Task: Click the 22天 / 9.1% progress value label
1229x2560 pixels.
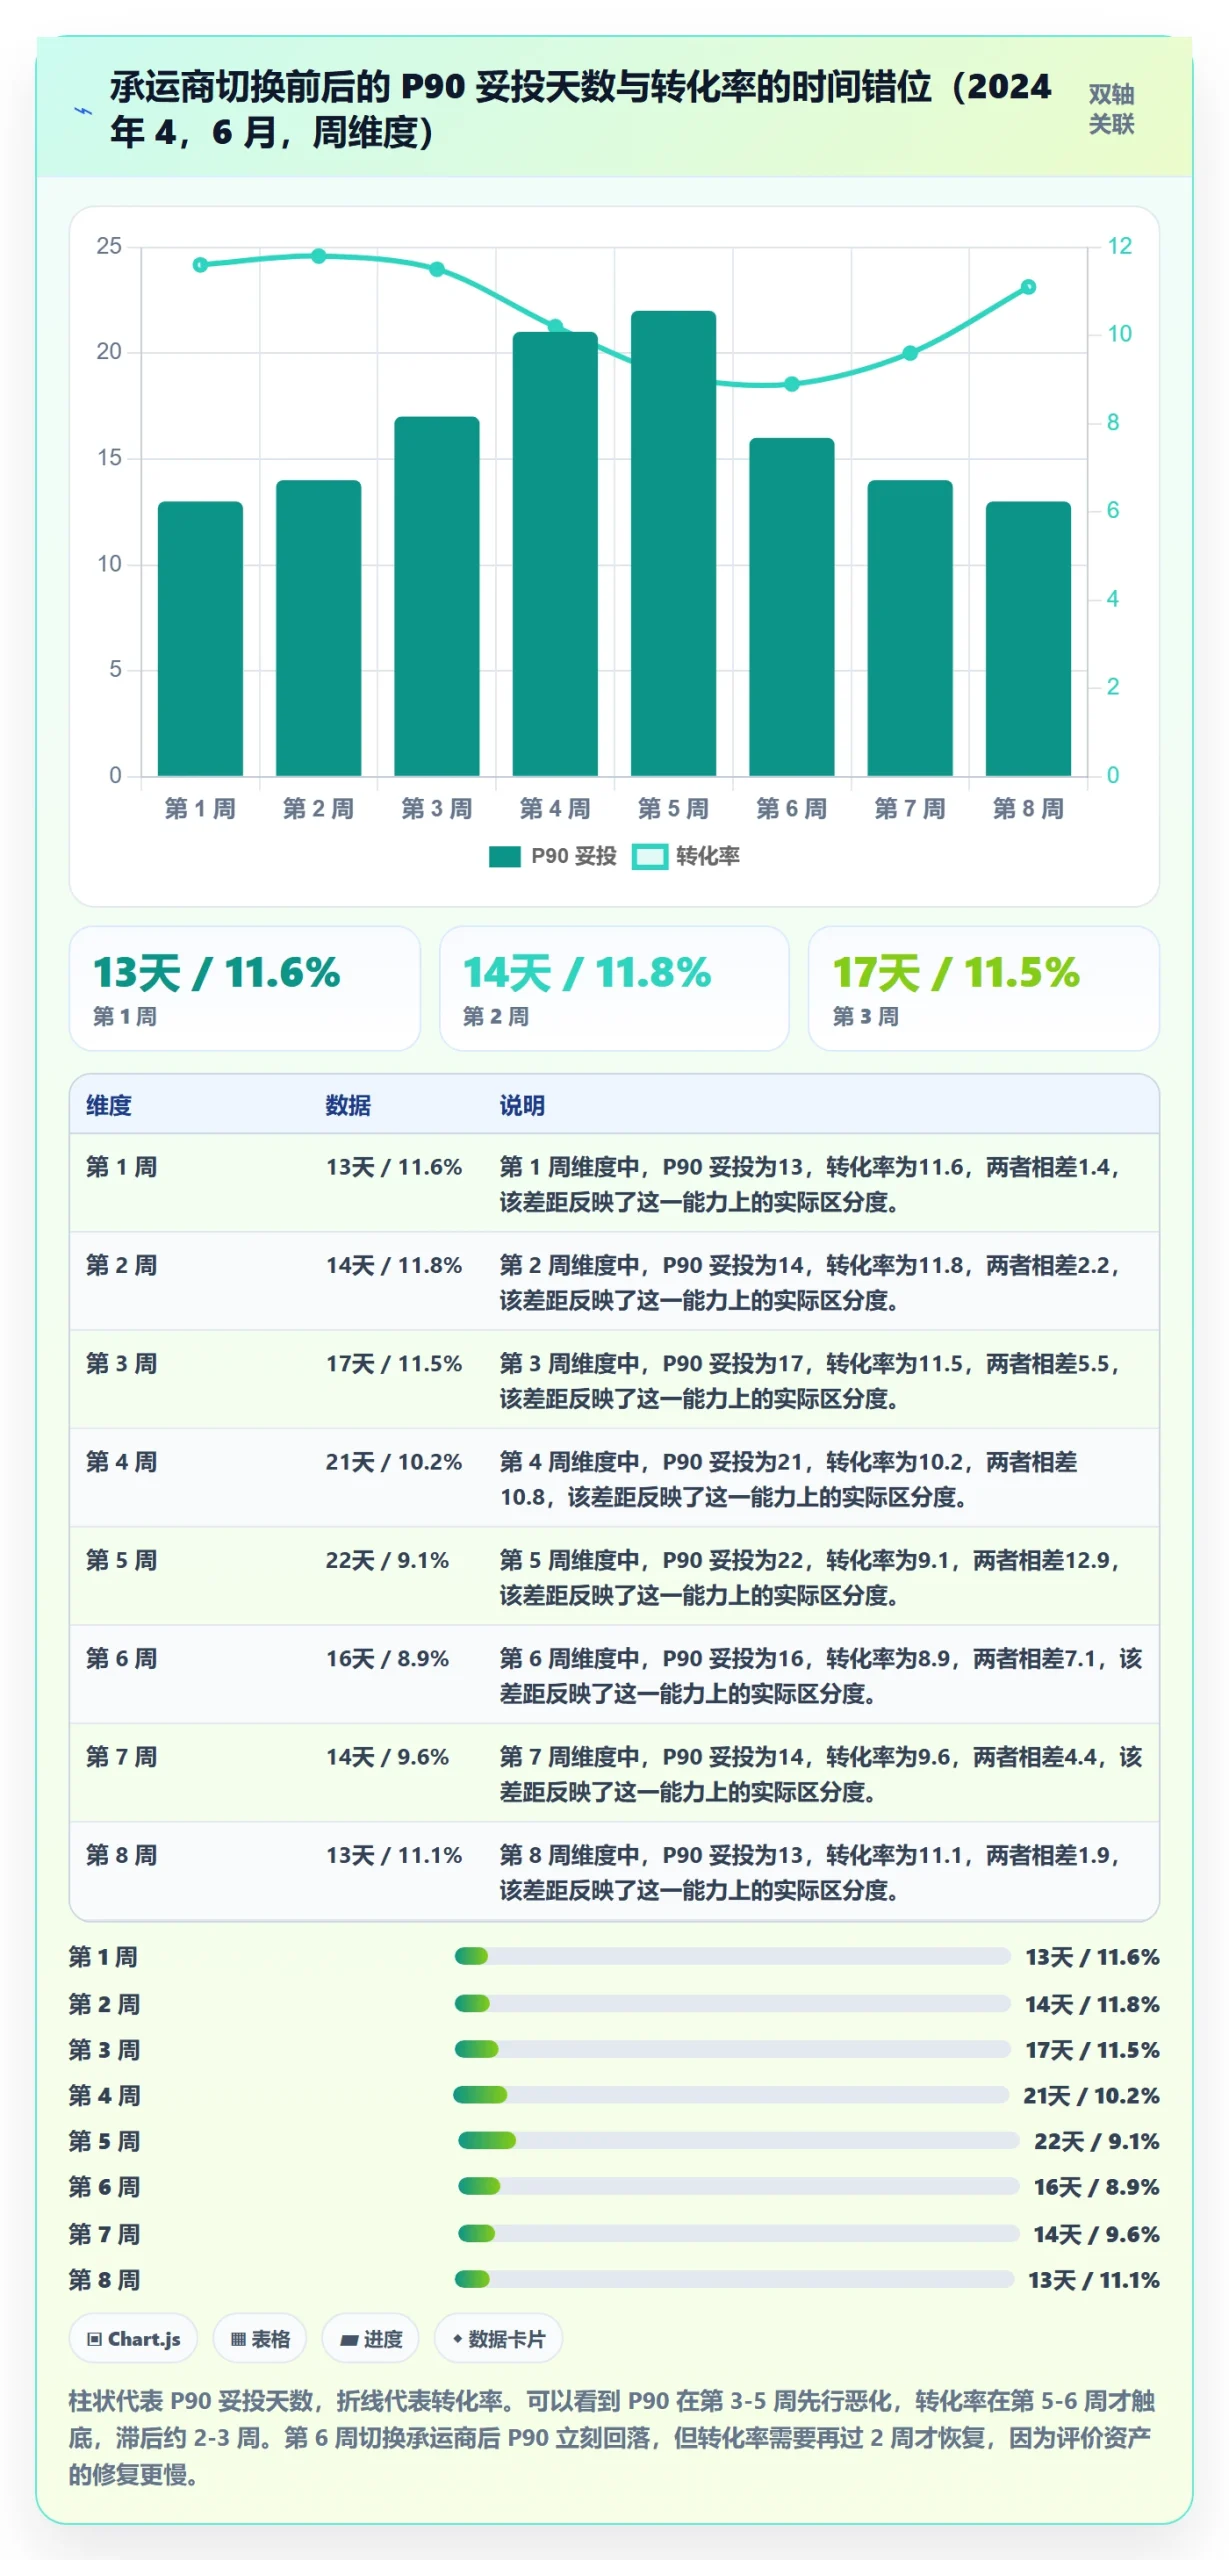Action: [1096, 2141]
